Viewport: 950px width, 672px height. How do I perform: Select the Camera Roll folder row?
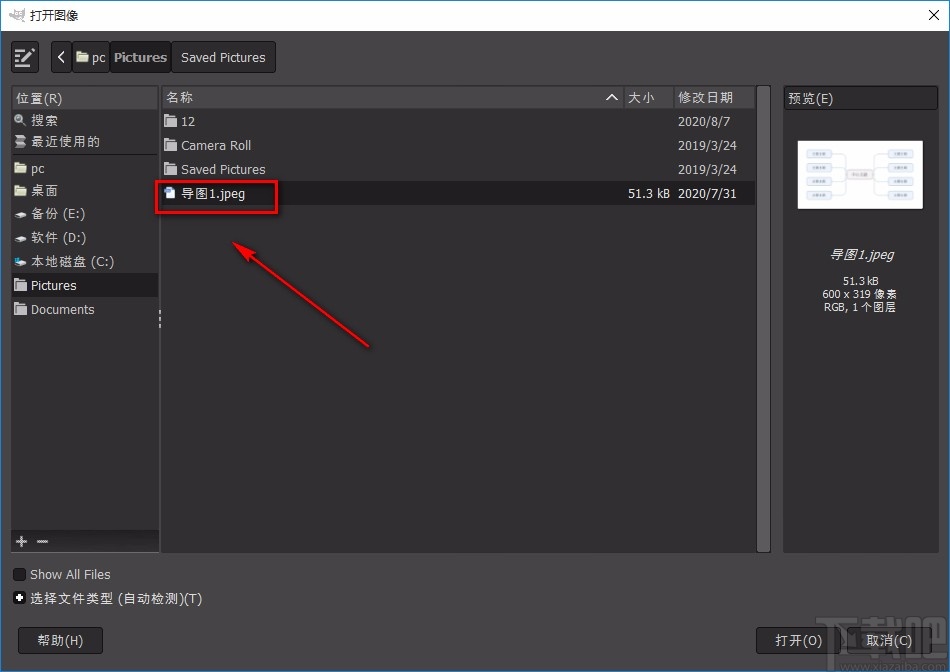click(x=458, y=145)
